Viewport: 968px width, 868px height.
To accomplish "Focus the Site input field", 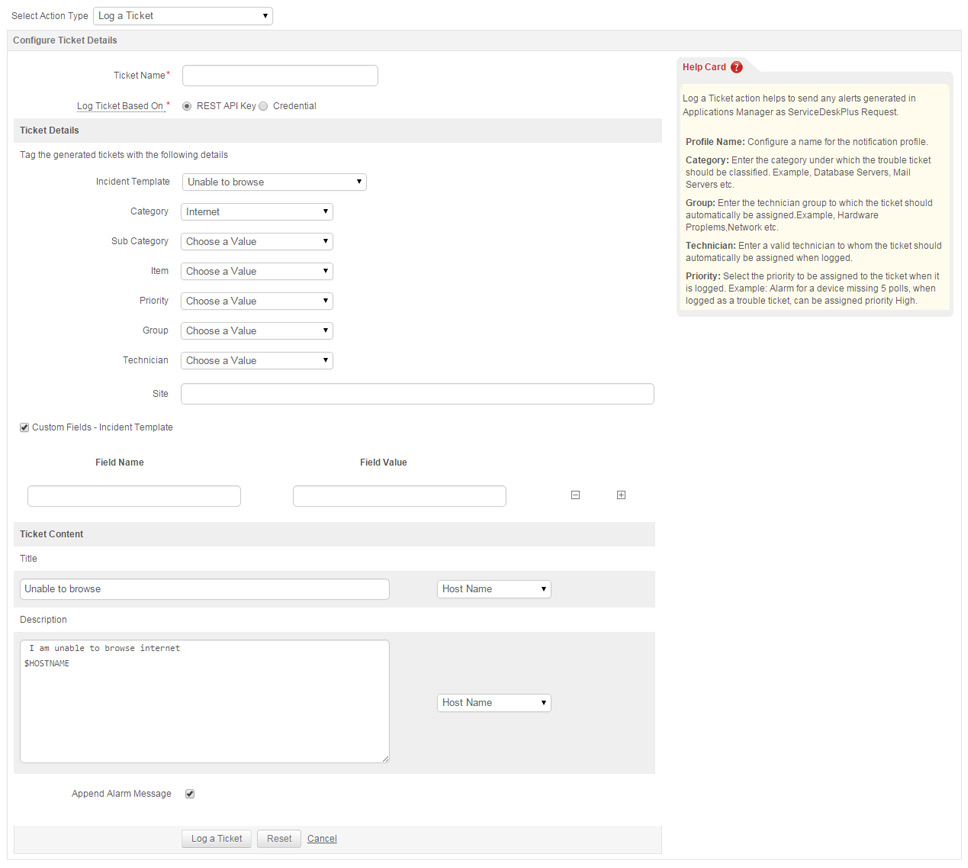I will [417, 394].
